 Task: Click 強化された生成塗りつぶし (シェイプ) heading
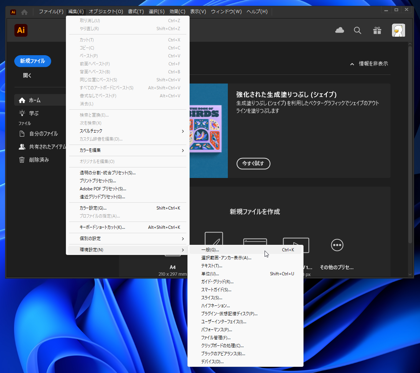[286, 94]
